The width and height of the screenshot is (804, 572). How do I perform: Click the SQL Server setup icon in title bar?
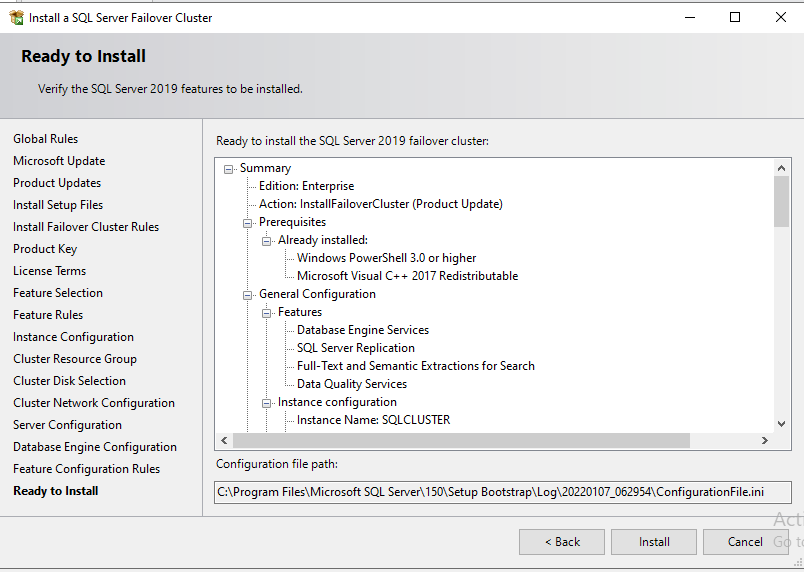[x=16, y=17]
